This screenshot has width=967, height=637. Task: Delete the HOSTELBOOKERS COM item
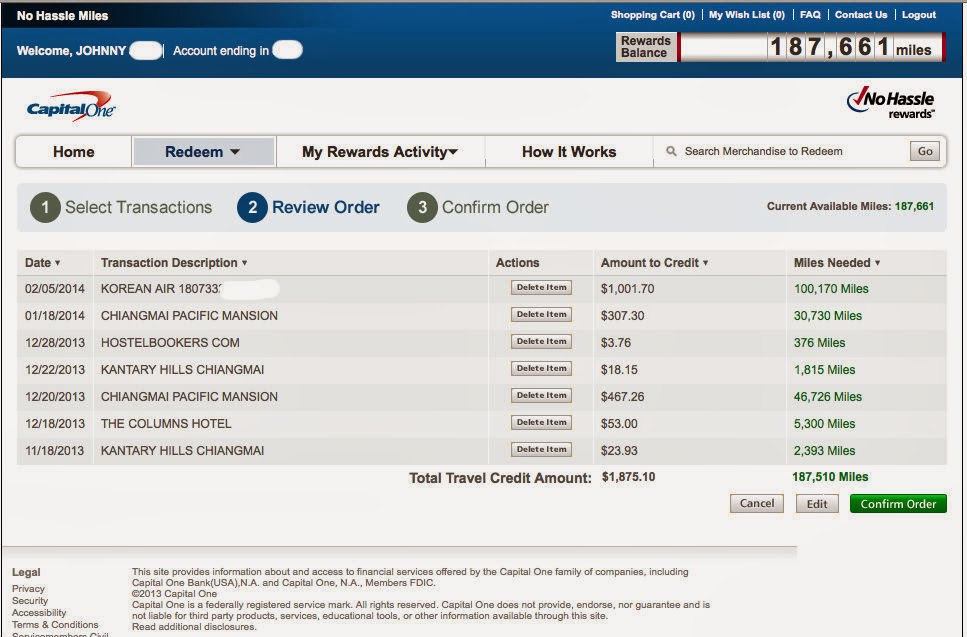(541, 342)
